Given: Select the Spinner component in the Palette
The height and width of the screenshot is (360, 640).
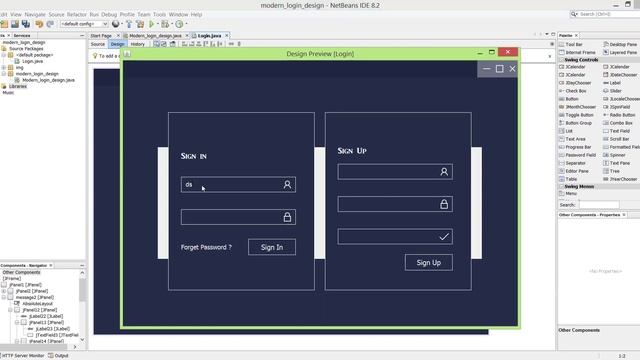Looking at the screenshot, I should [x=614, y=155].
